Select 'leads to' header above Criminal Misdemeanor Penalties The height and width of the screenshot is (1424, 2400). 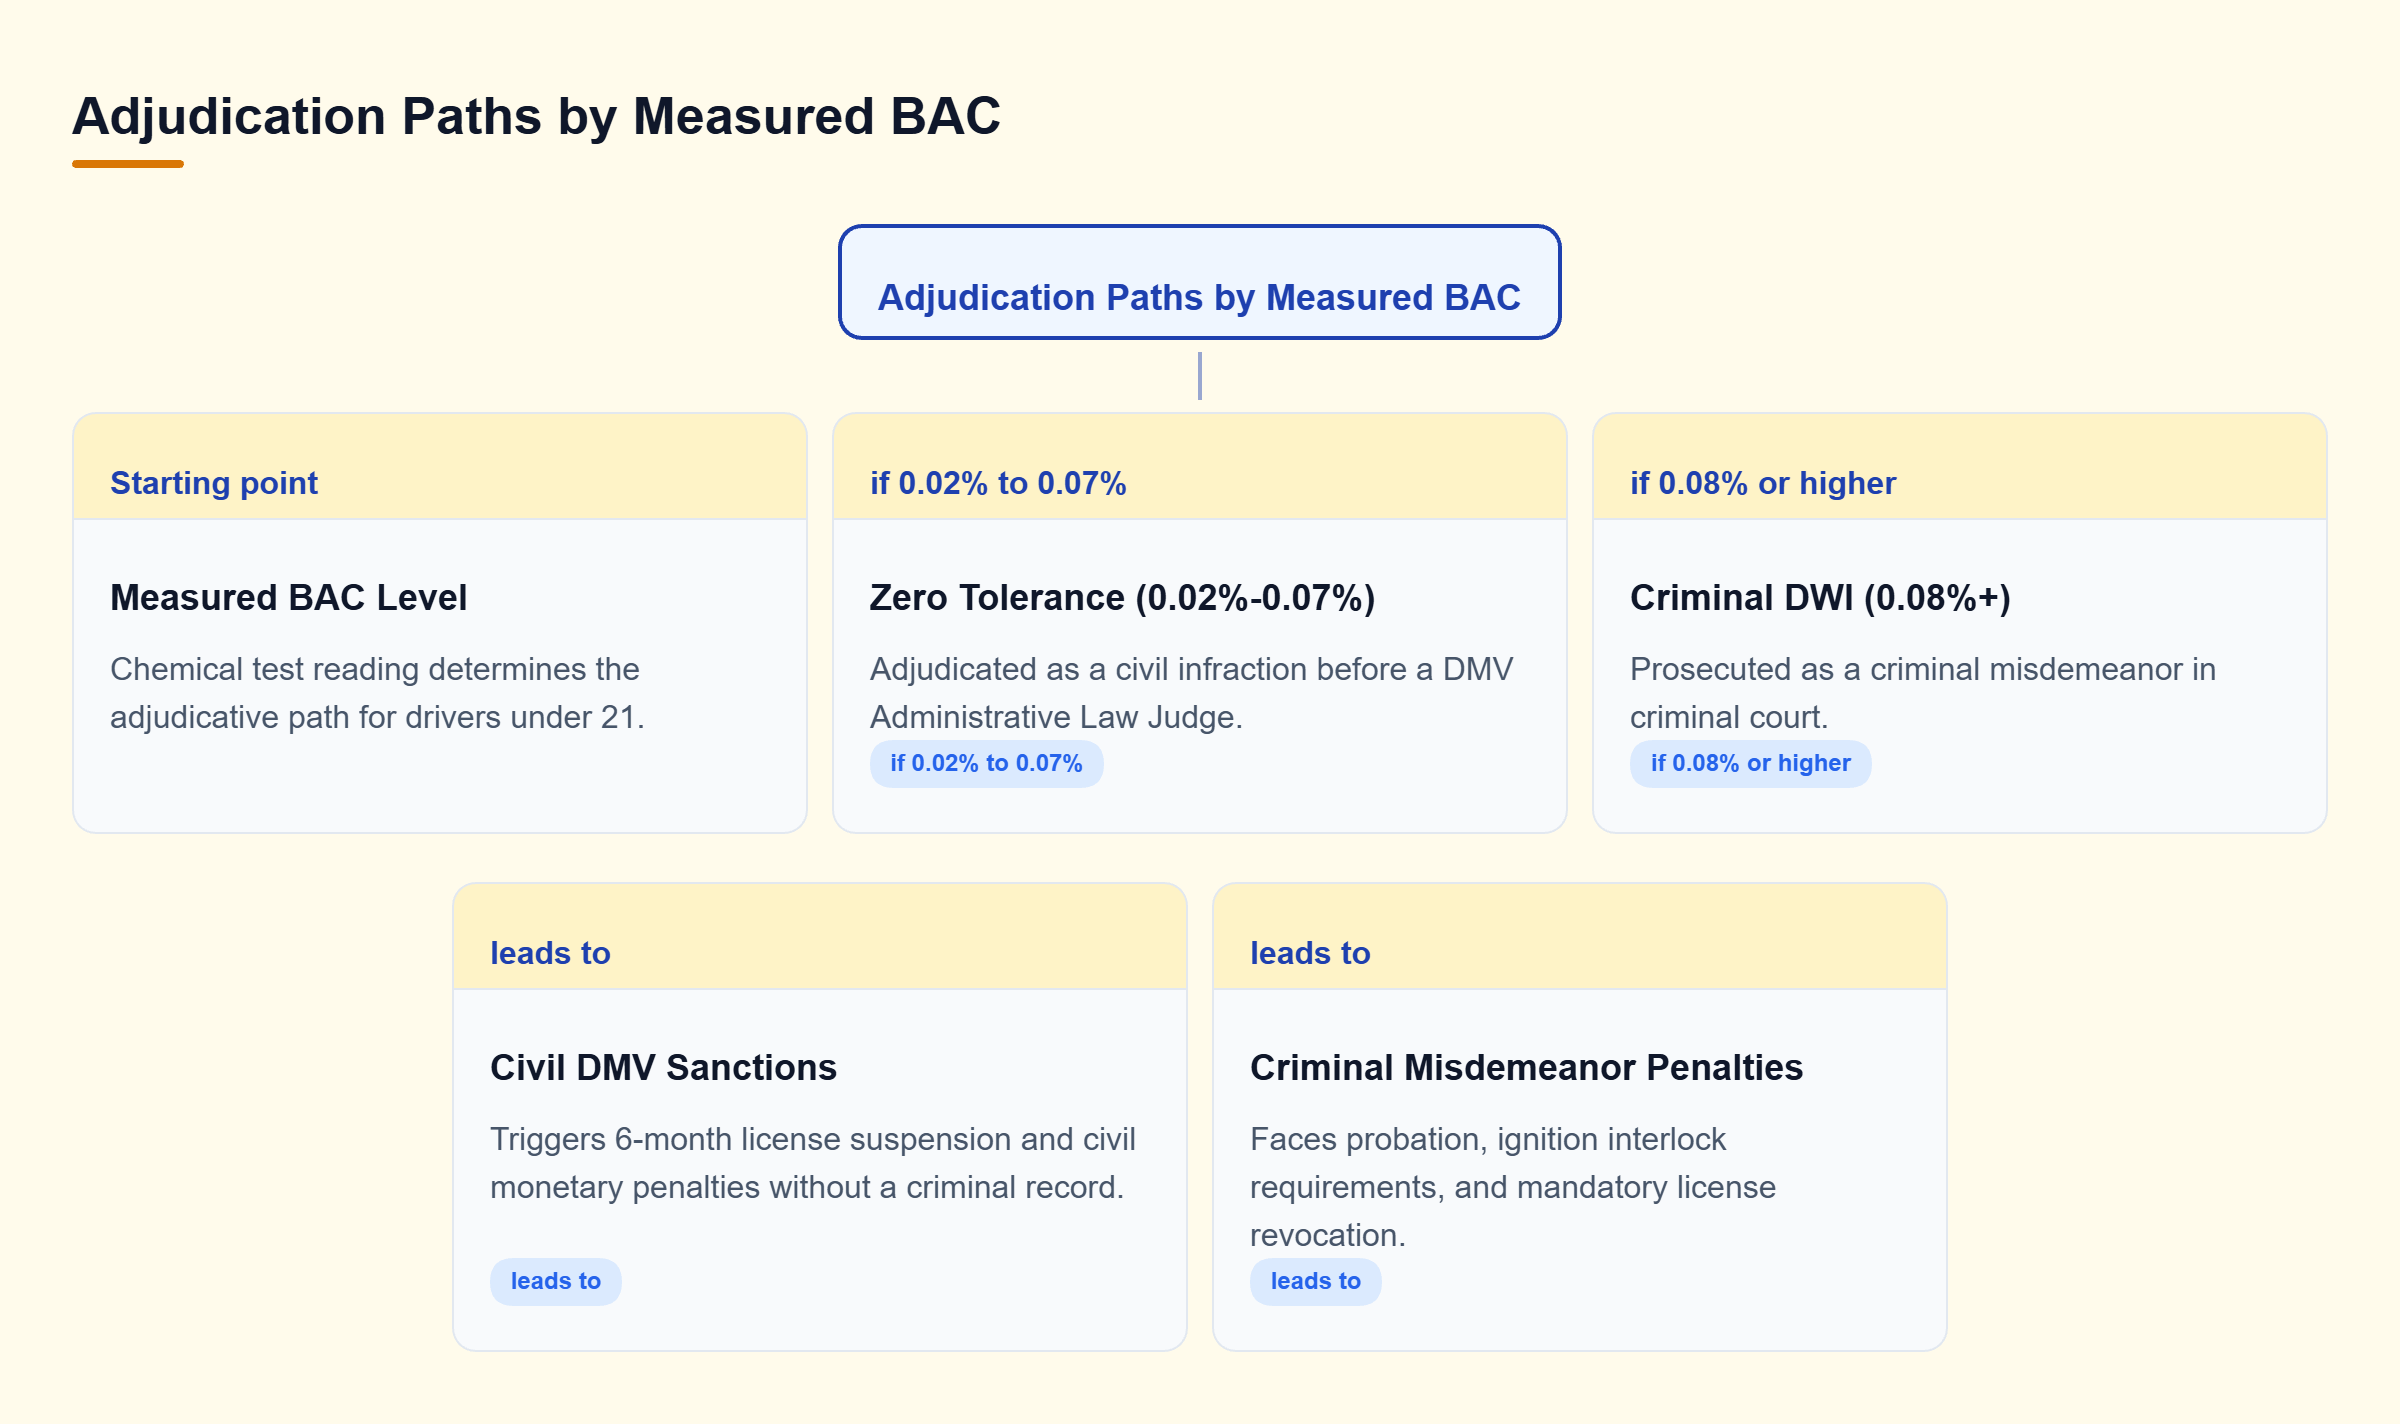click(x=1579, y=937)
